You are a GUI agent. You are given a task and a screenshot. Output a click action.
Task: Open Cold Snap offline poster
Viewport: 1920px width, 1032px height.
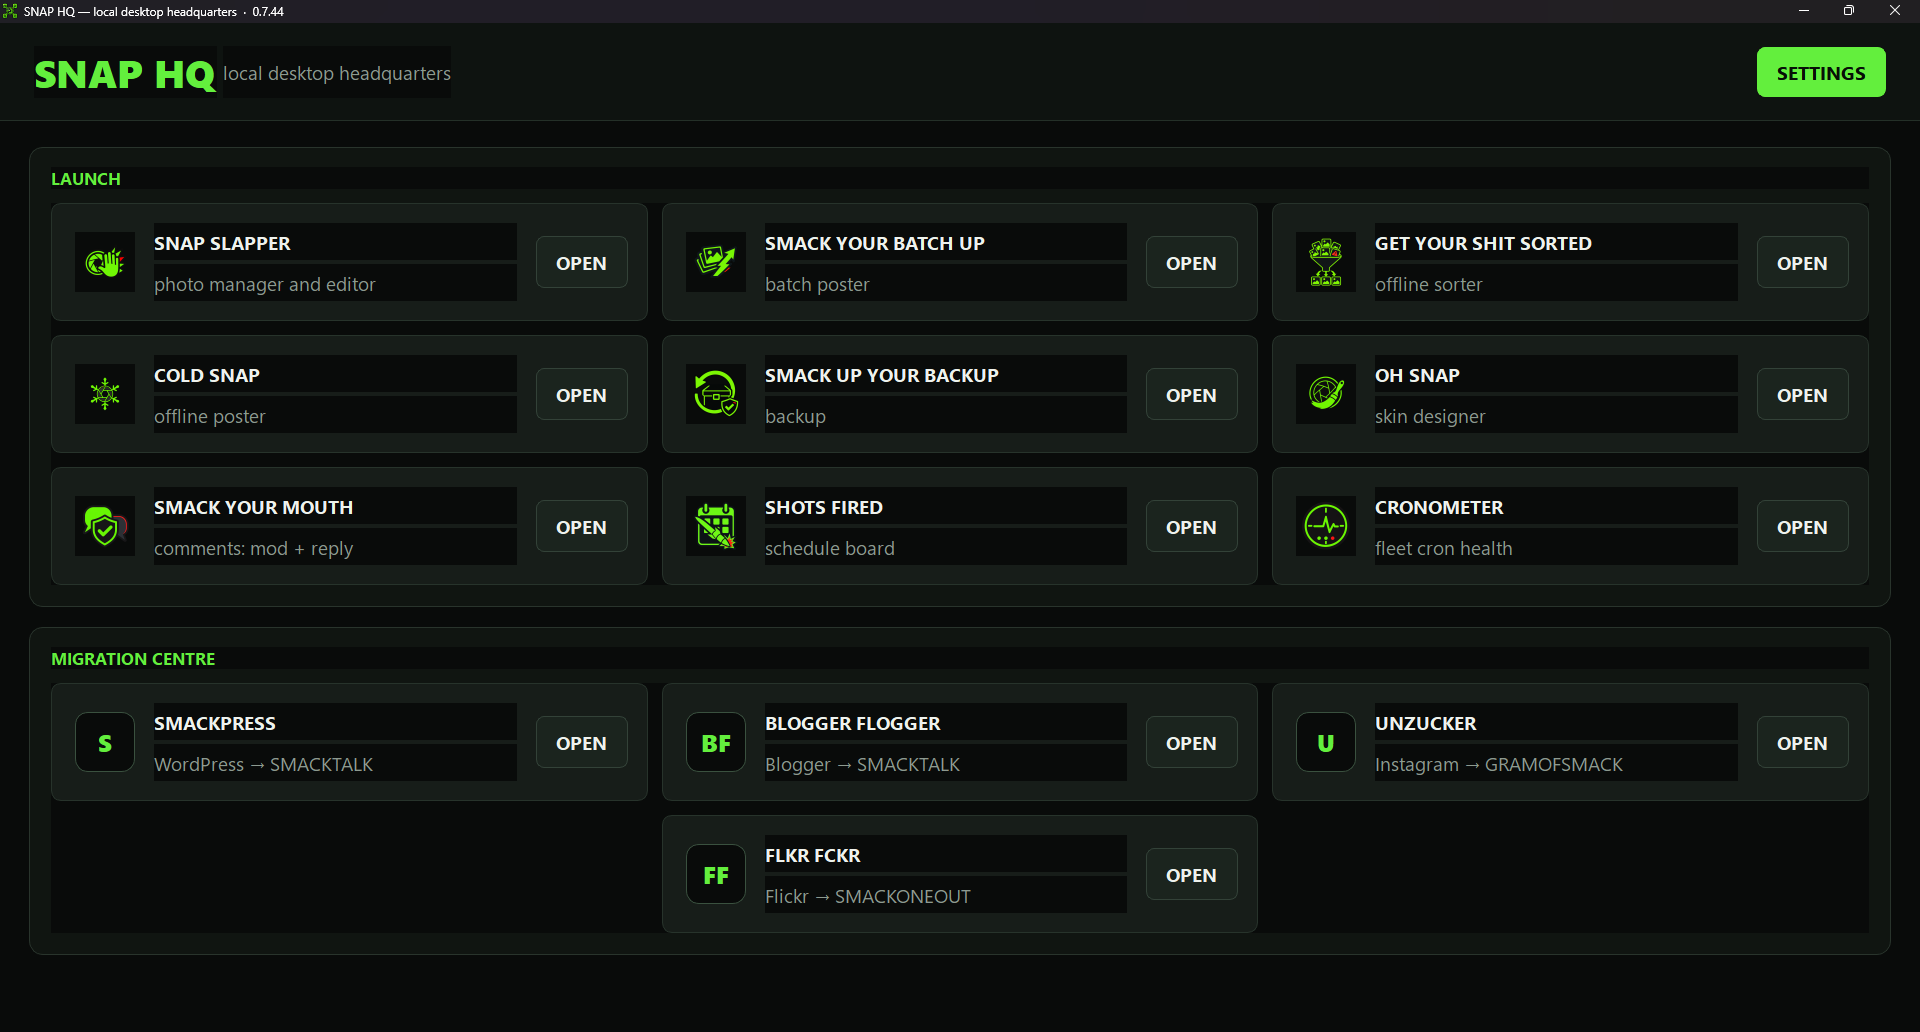[x=581, y=394]
